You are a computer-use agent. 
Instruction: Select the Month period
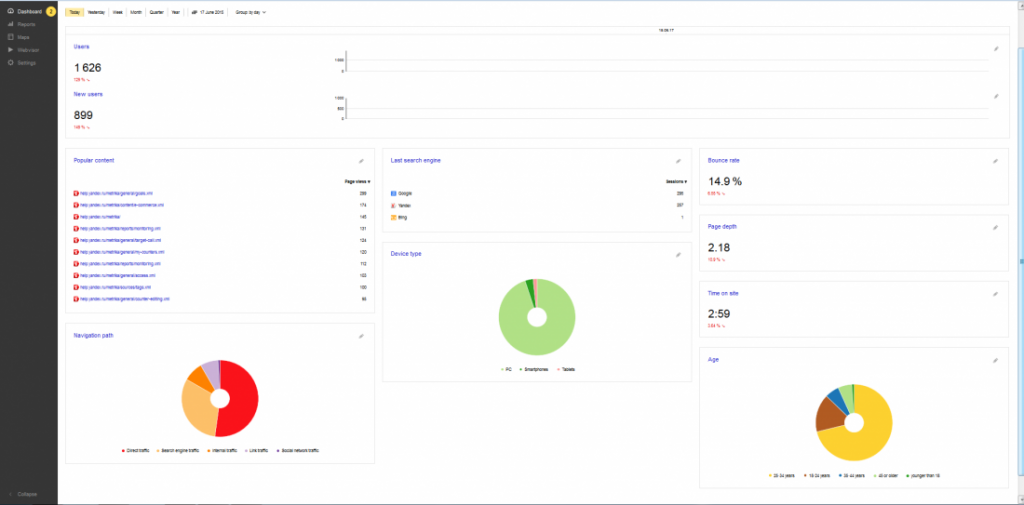pyautogui.click(x=136, y=12)
